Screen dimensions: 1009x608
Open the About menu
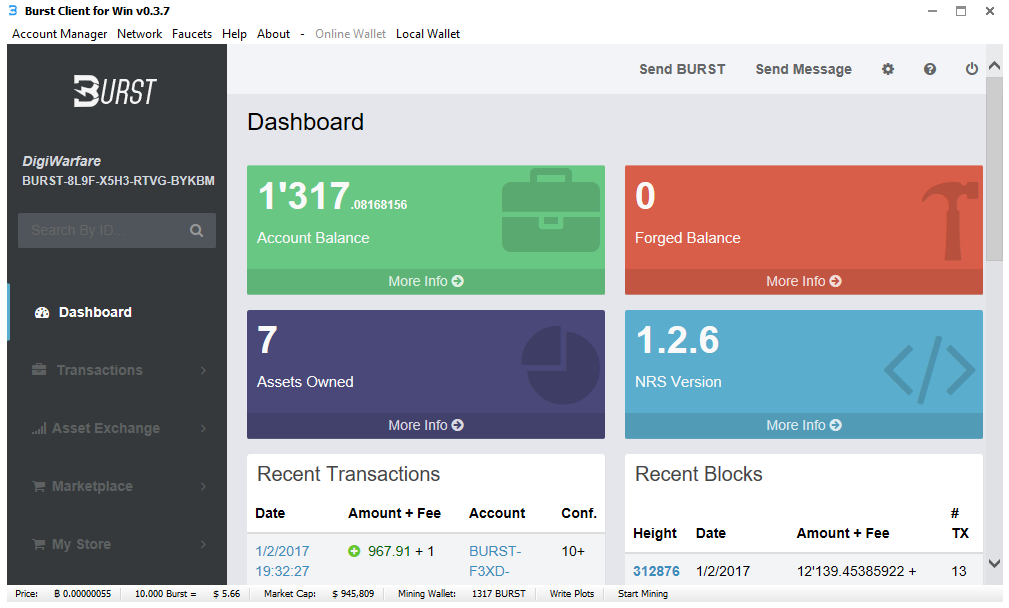point(273,34)
